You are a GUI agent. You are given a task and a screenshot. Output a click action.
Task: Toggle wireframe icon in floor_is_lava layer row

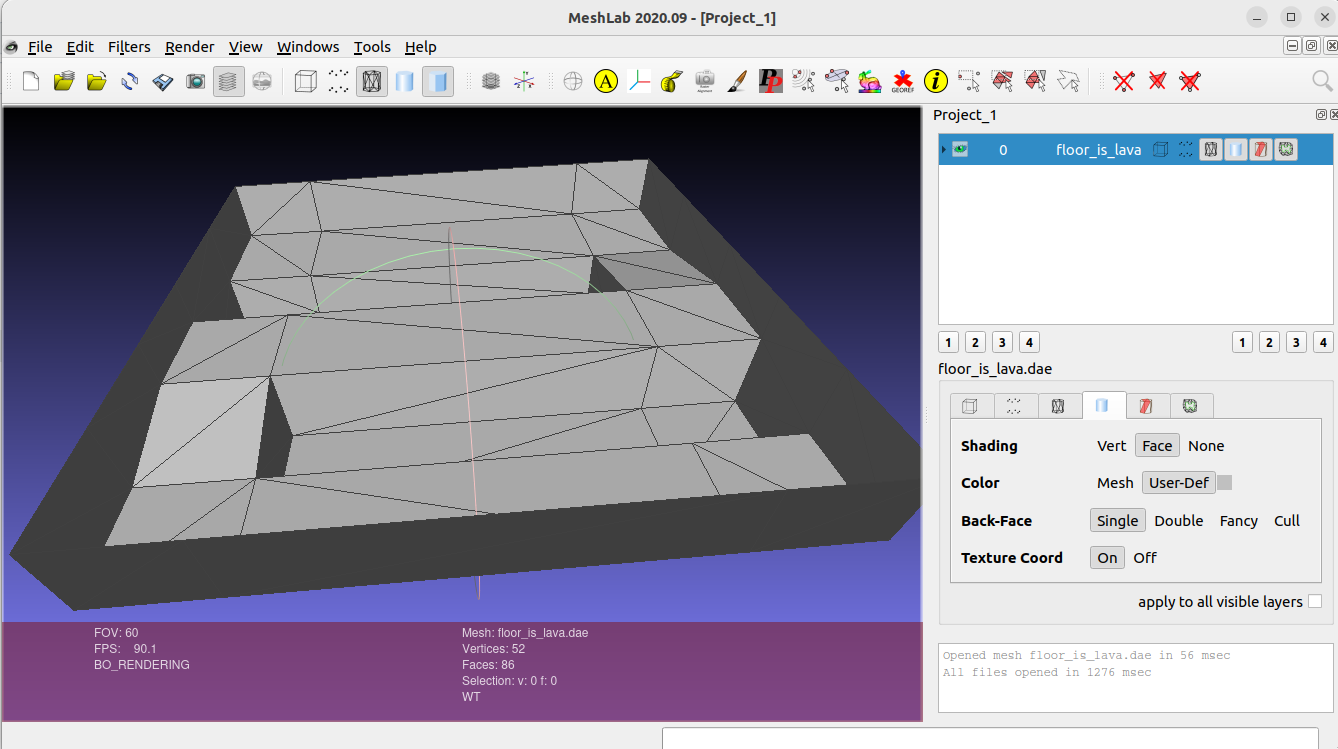[x=1211, y=150]
